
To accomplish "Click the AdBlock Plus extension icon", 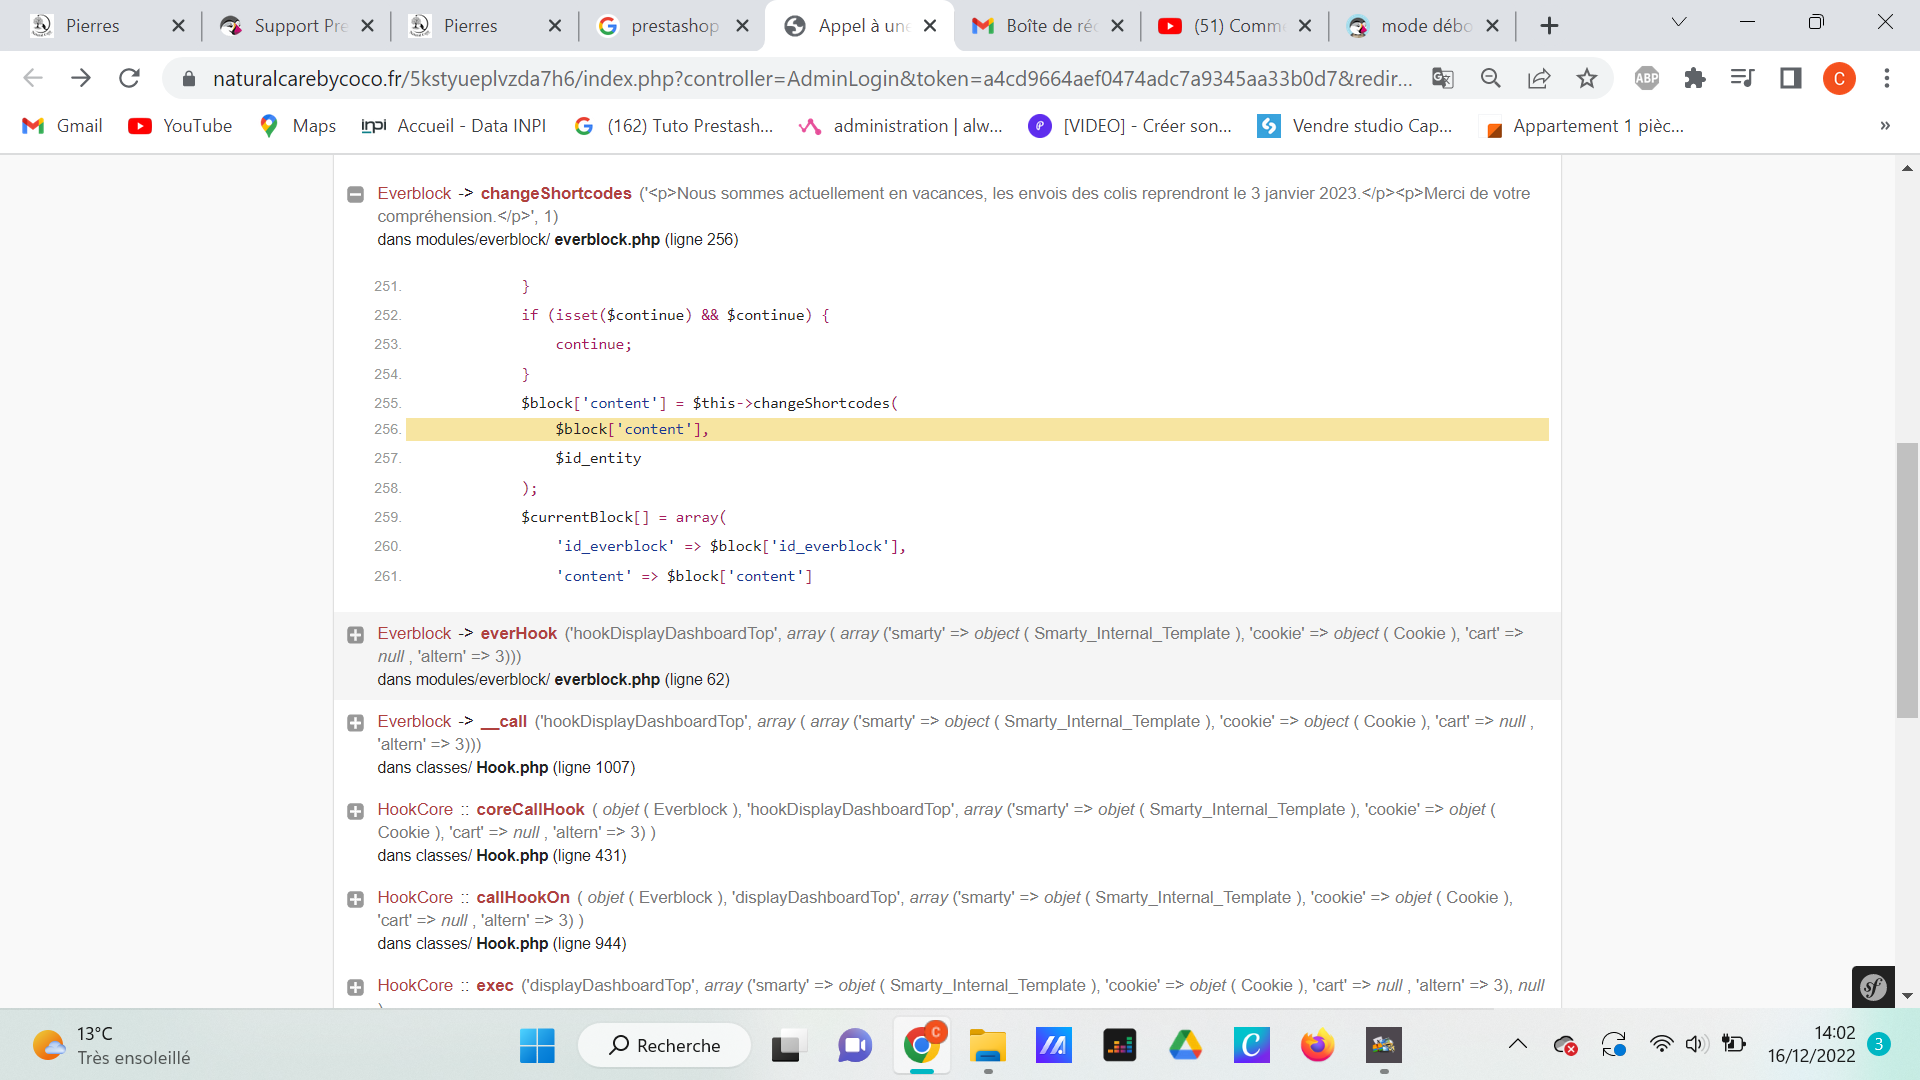I will click(1646, 78).
